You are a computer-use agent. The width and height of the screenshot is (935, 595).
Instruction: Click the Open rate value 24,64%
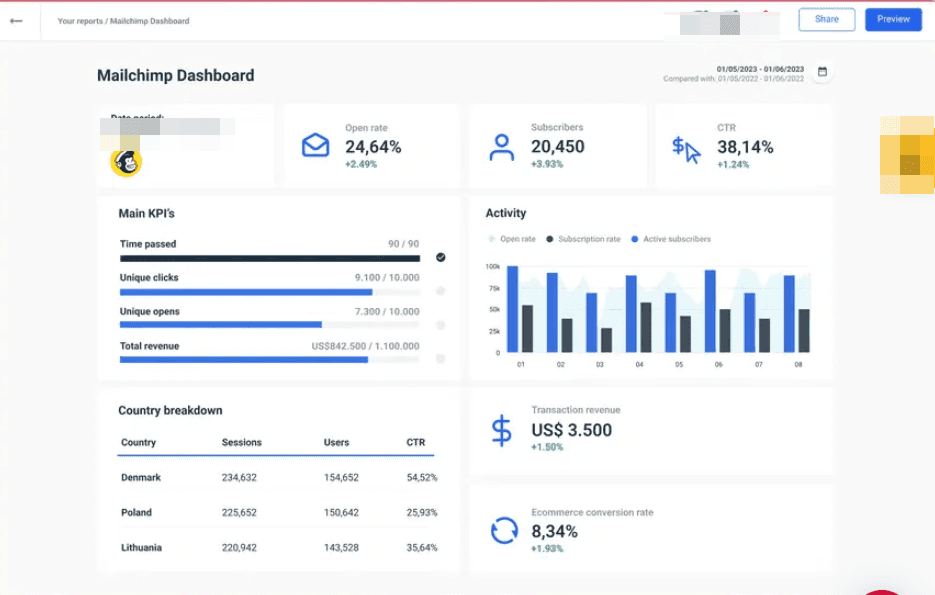tap(373, 147)
